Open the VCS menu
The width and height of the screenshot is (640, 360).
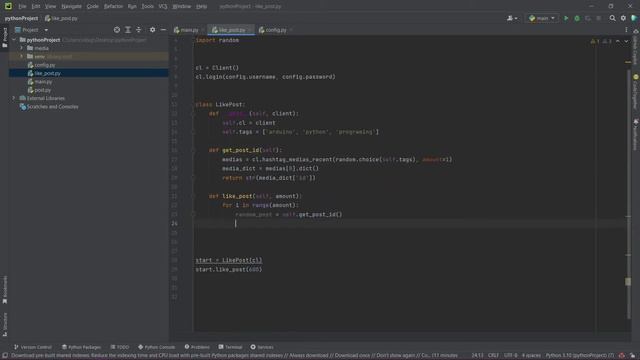coord(163,7)
